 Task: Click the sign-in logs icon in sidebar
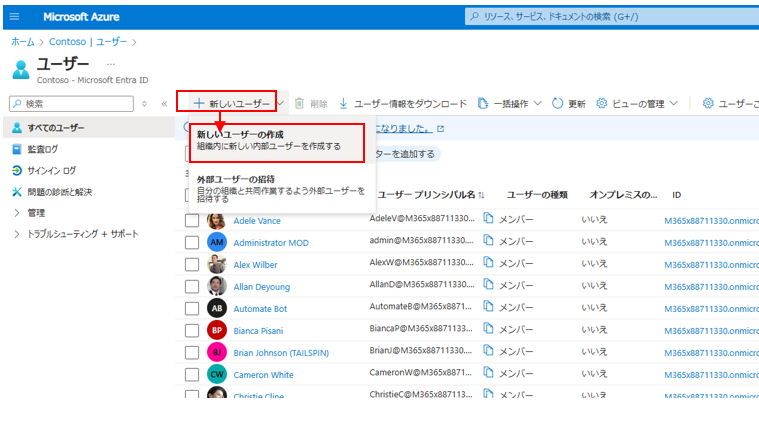pos(17,170)
